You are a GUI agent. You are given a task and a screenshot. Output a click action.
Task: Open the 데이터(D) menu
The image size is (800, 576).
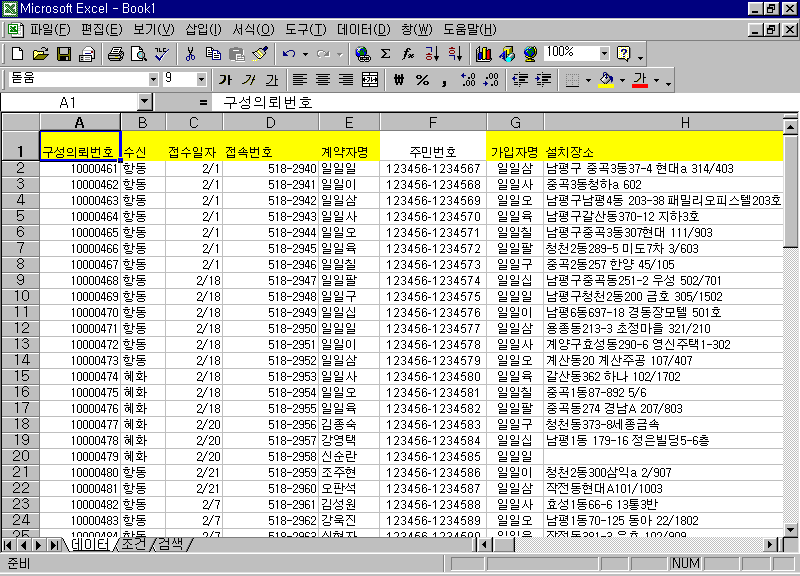363,30
